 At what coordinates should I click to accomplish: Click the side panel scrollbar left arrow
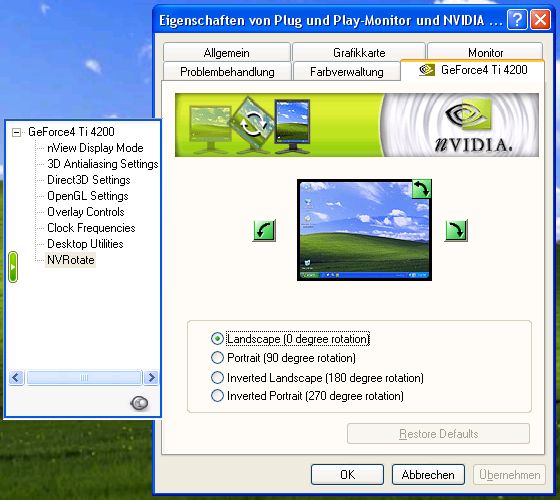click(16, 378)
